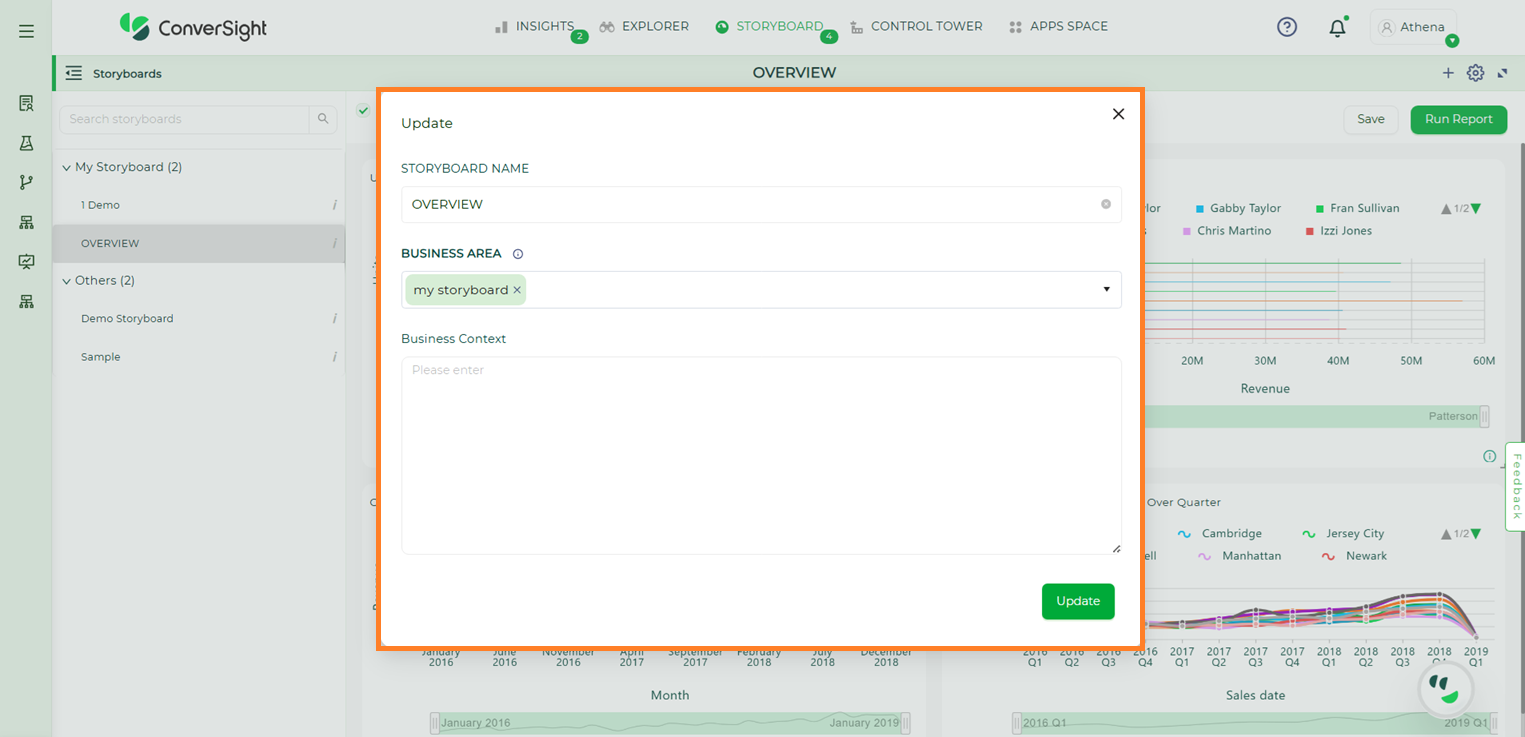Open the hamburger main menu
The height and width of the screenshot is (737, 1525).
click(27, 31)
